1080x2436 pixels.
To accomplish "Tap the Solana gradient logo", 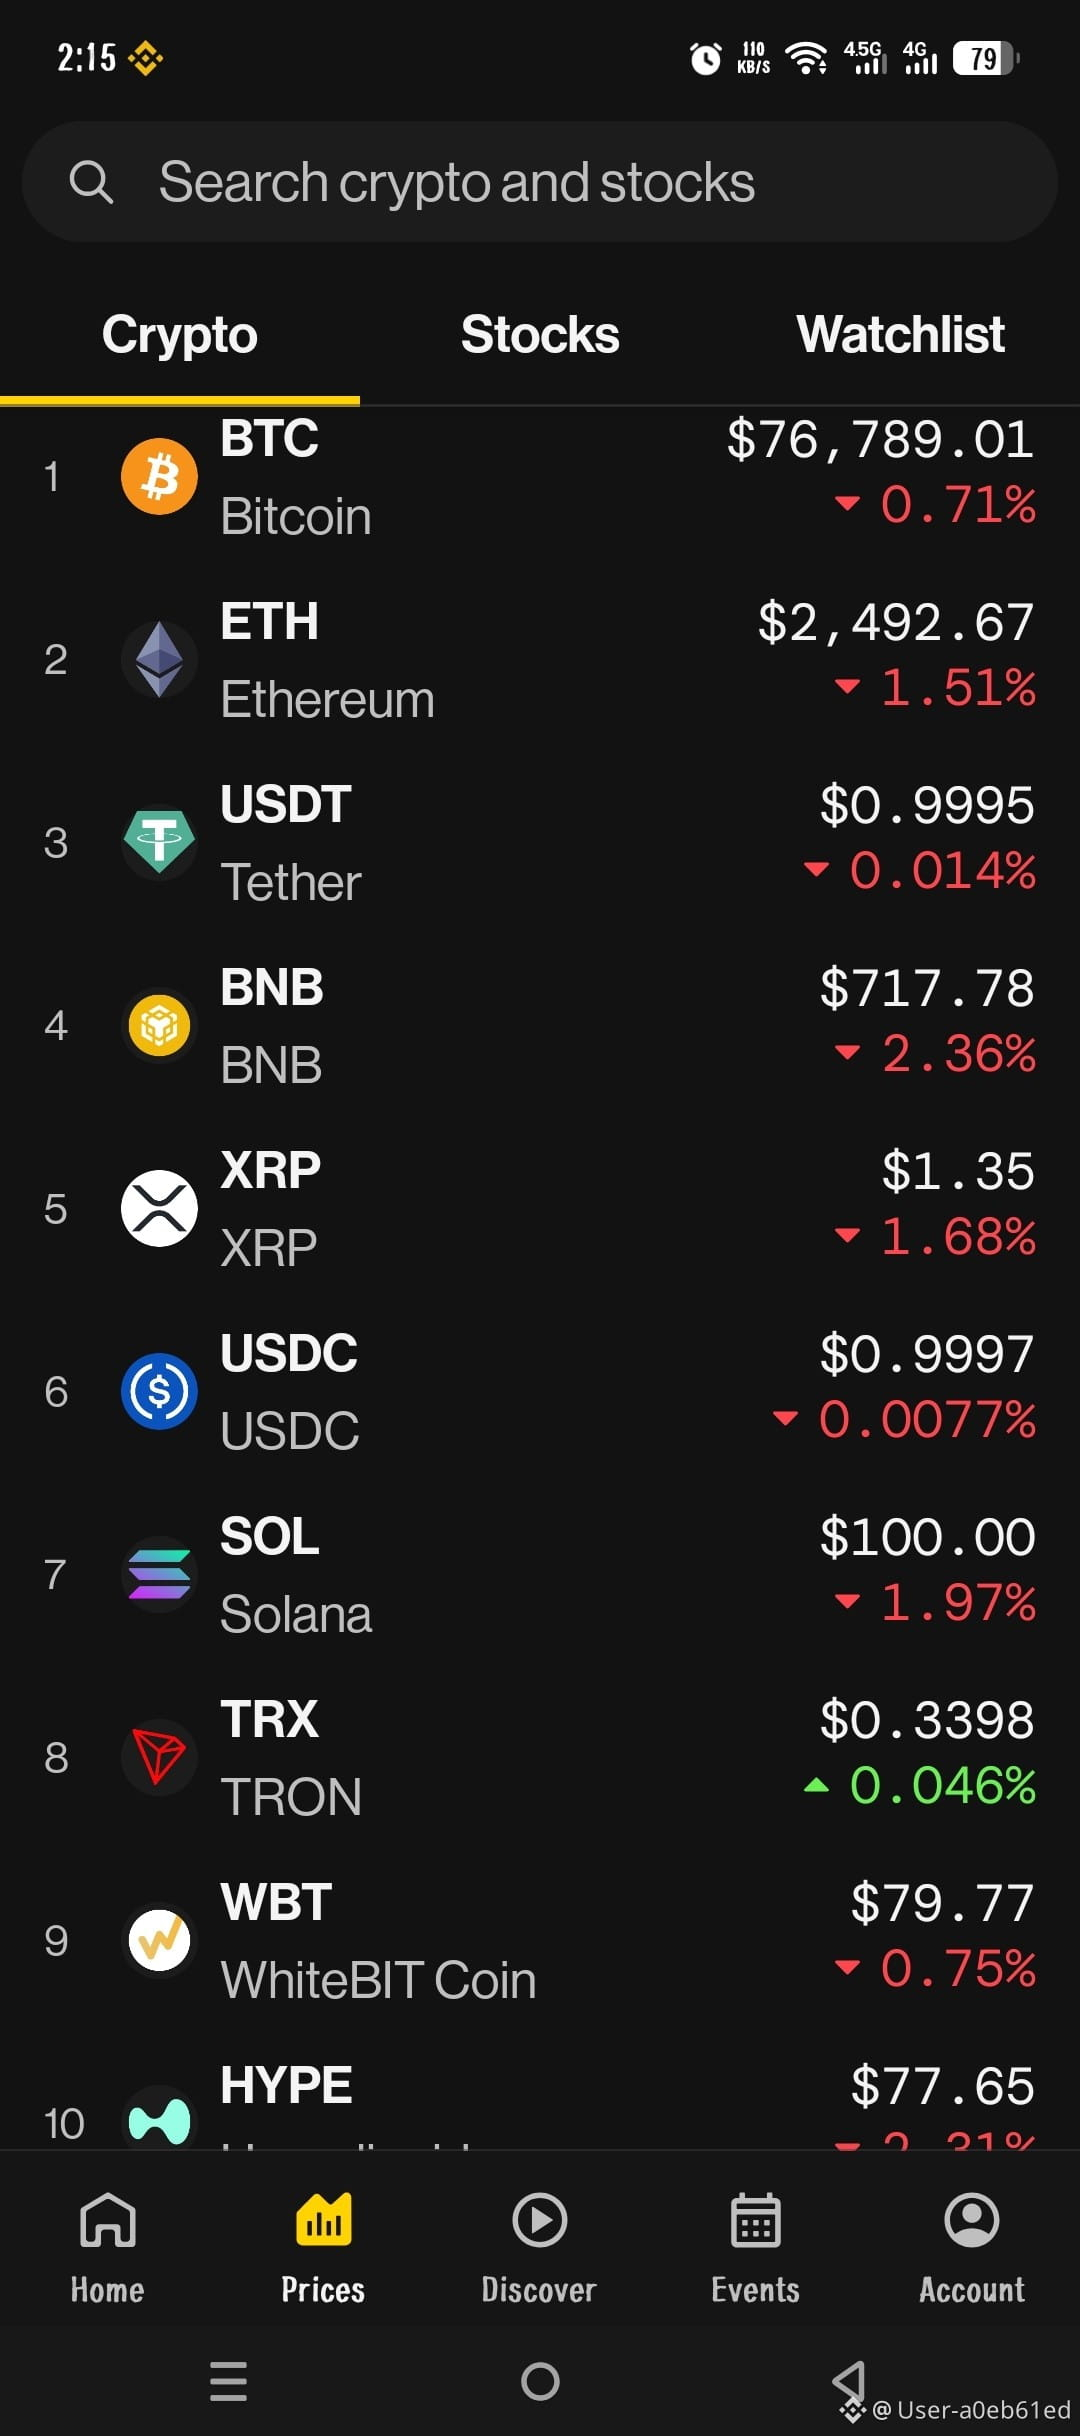I will pos(159,1574).
